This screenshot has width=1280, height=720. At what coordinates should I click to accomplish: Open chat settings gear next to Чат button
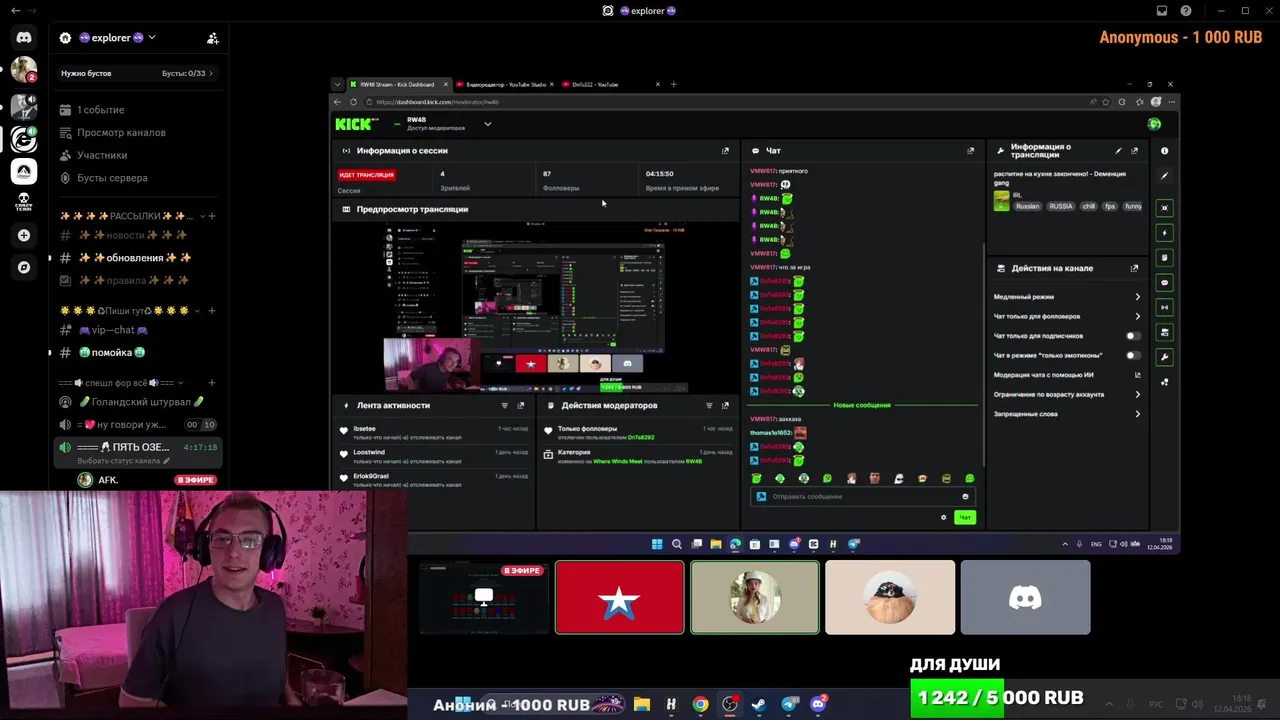[x=943, y=517]
